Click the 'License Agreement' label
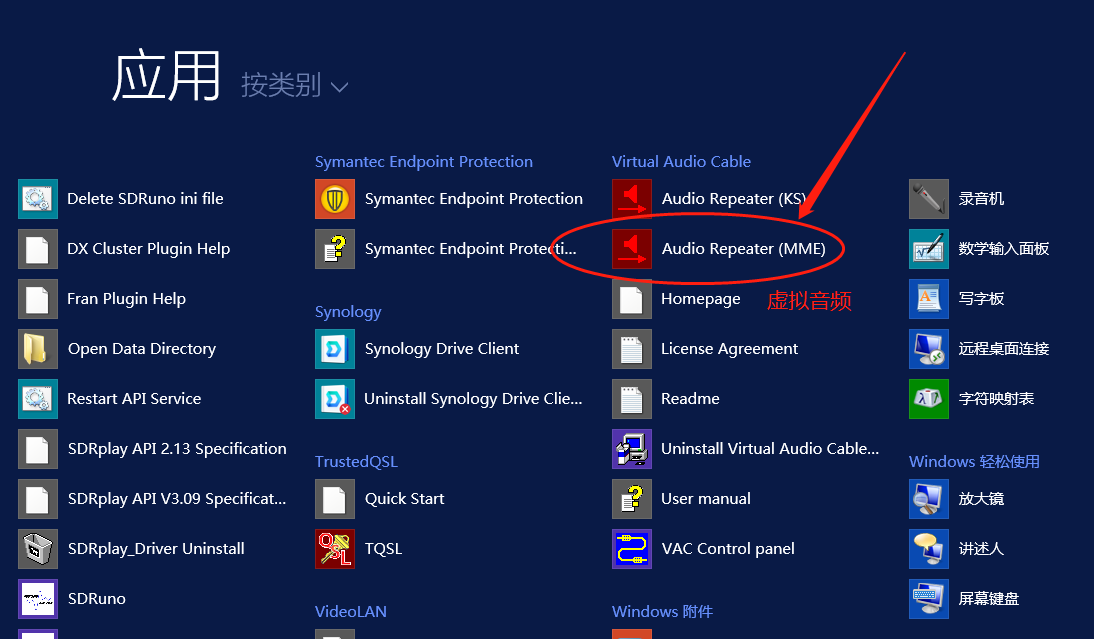Viewport: 1094px width, 639px height. (729, 349)
